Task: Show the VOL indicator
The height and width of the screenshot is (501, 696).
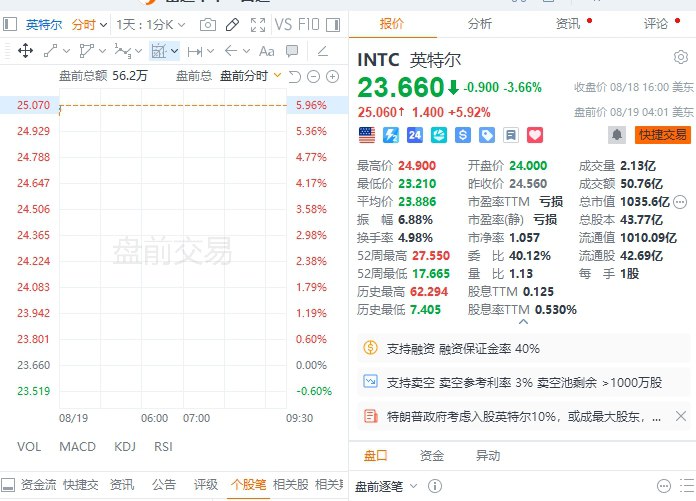Action: pyautogui.click(x=29, y=446)
